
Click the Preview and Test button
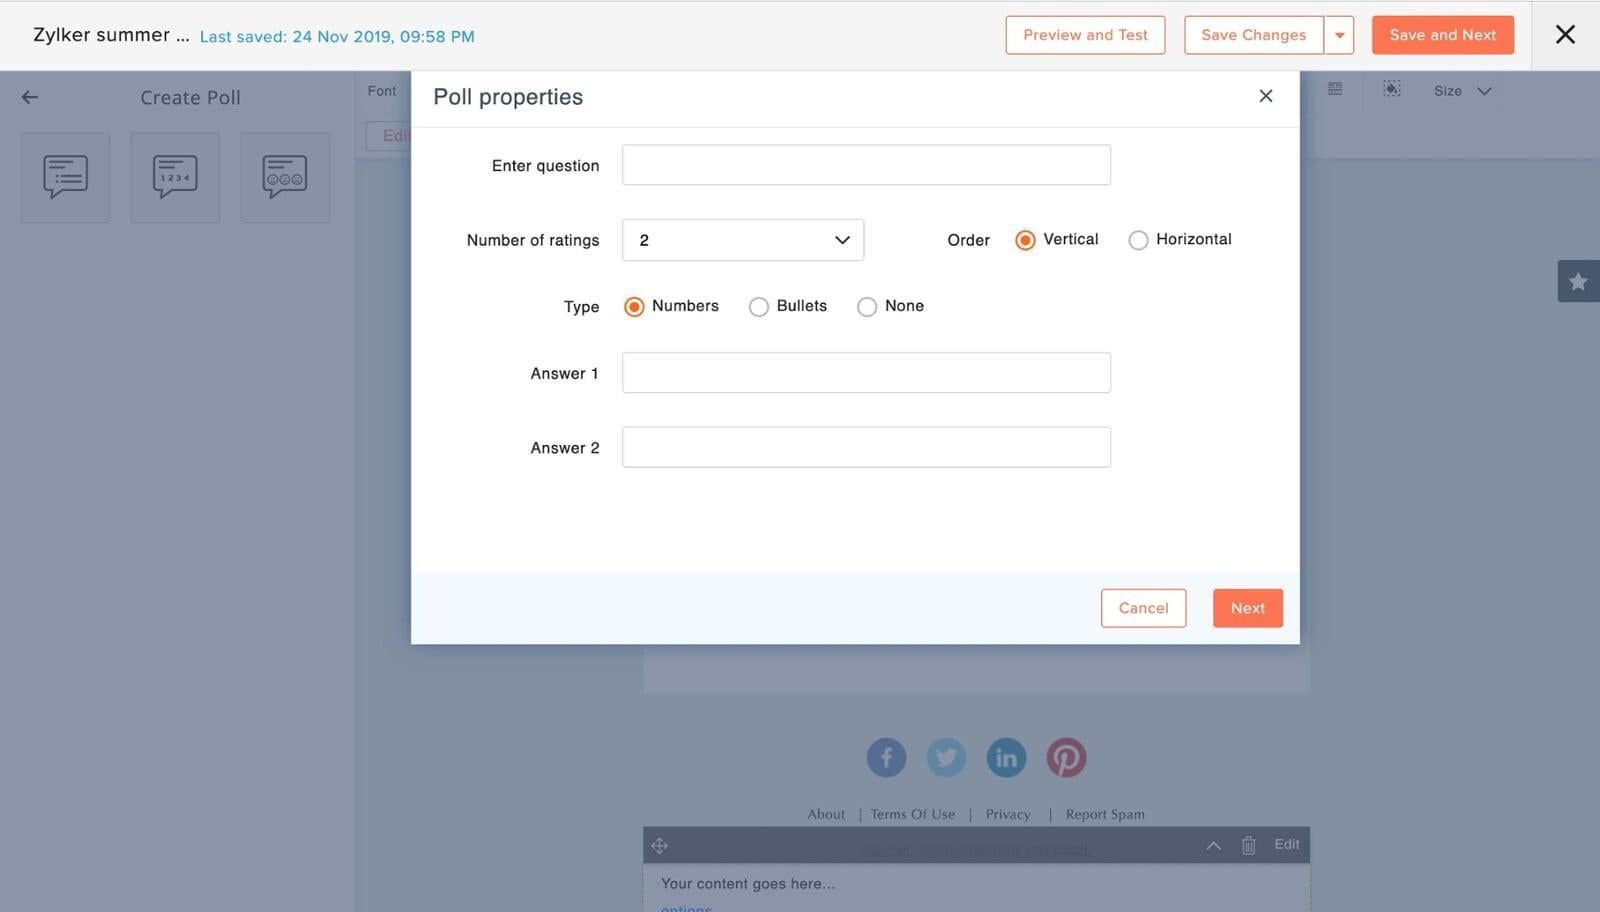click(1085, 35)
